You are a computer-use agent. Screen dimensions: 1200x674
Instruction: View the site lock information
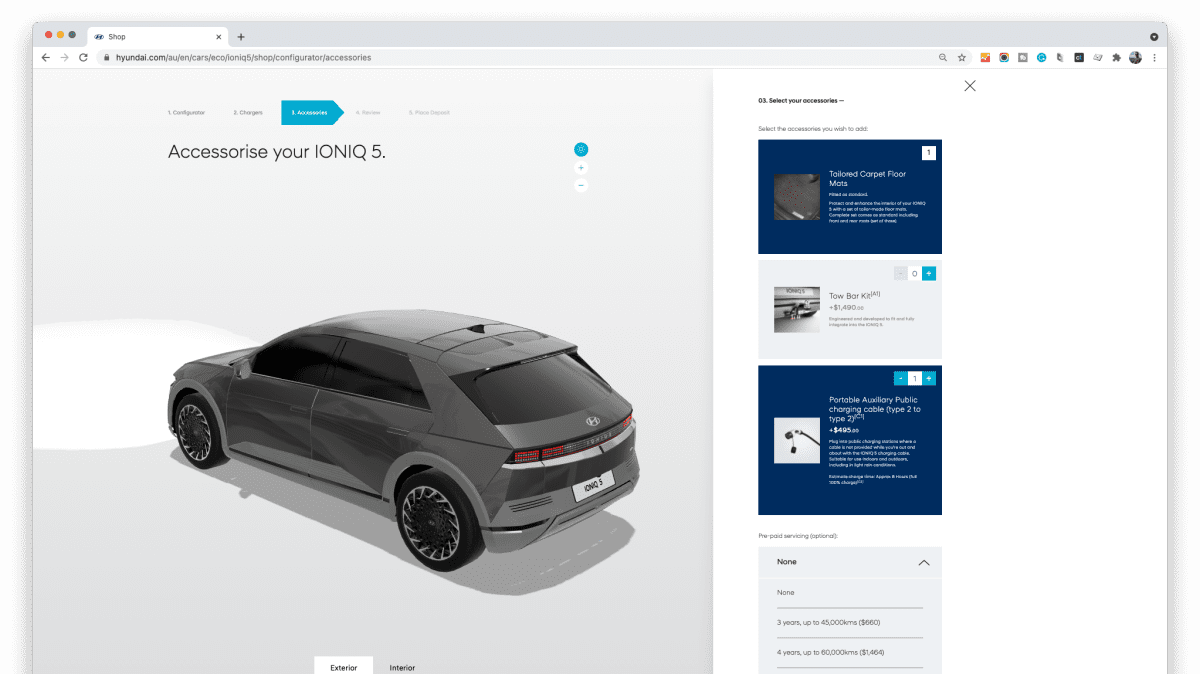tap(107, 58)
